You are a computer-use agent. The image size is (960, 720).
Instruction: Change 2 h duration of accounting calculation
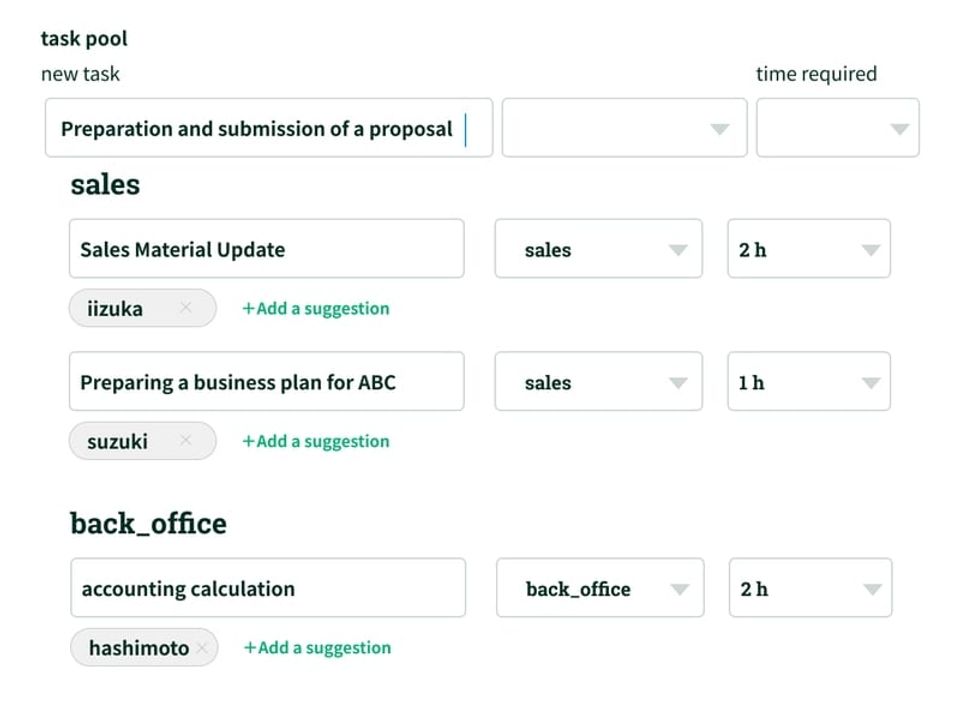[x=810, y=588]
